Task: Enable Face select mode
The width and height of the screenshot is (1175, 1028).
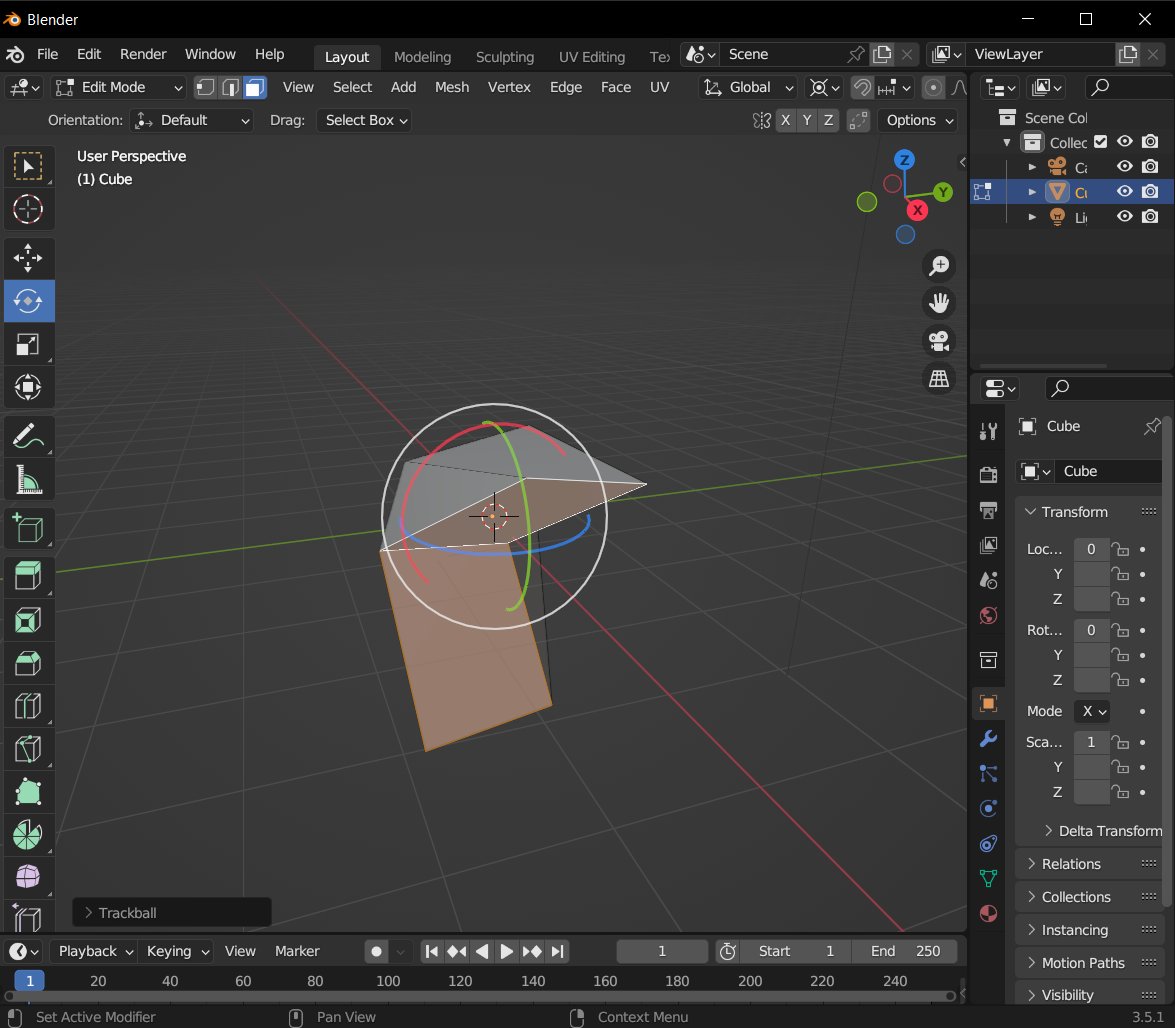Action: [x=255, y=88]
